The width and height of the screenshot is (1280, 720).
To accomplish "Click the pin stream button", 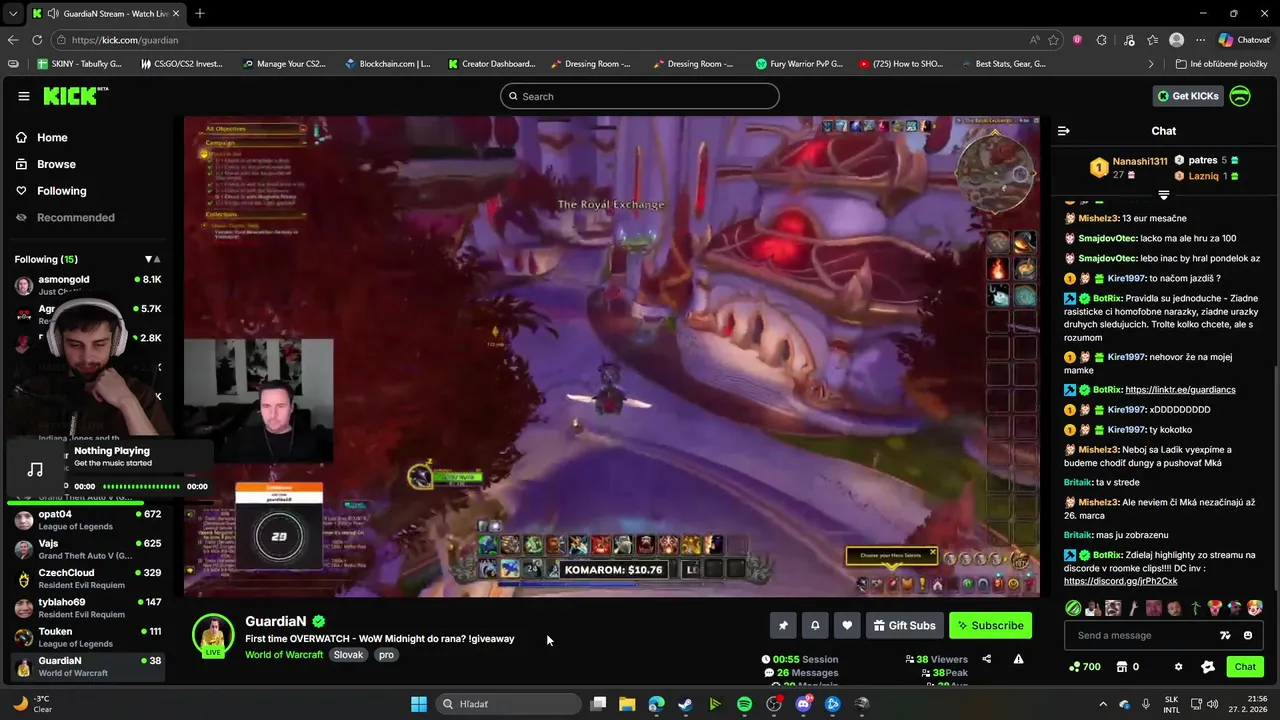I will (783, 626).
